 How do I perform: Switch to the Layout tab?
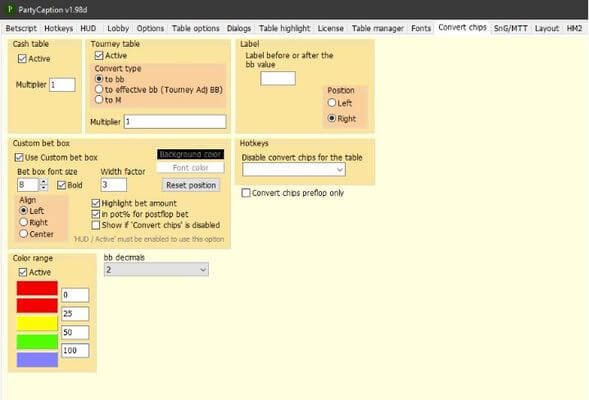tap(547, 29)
